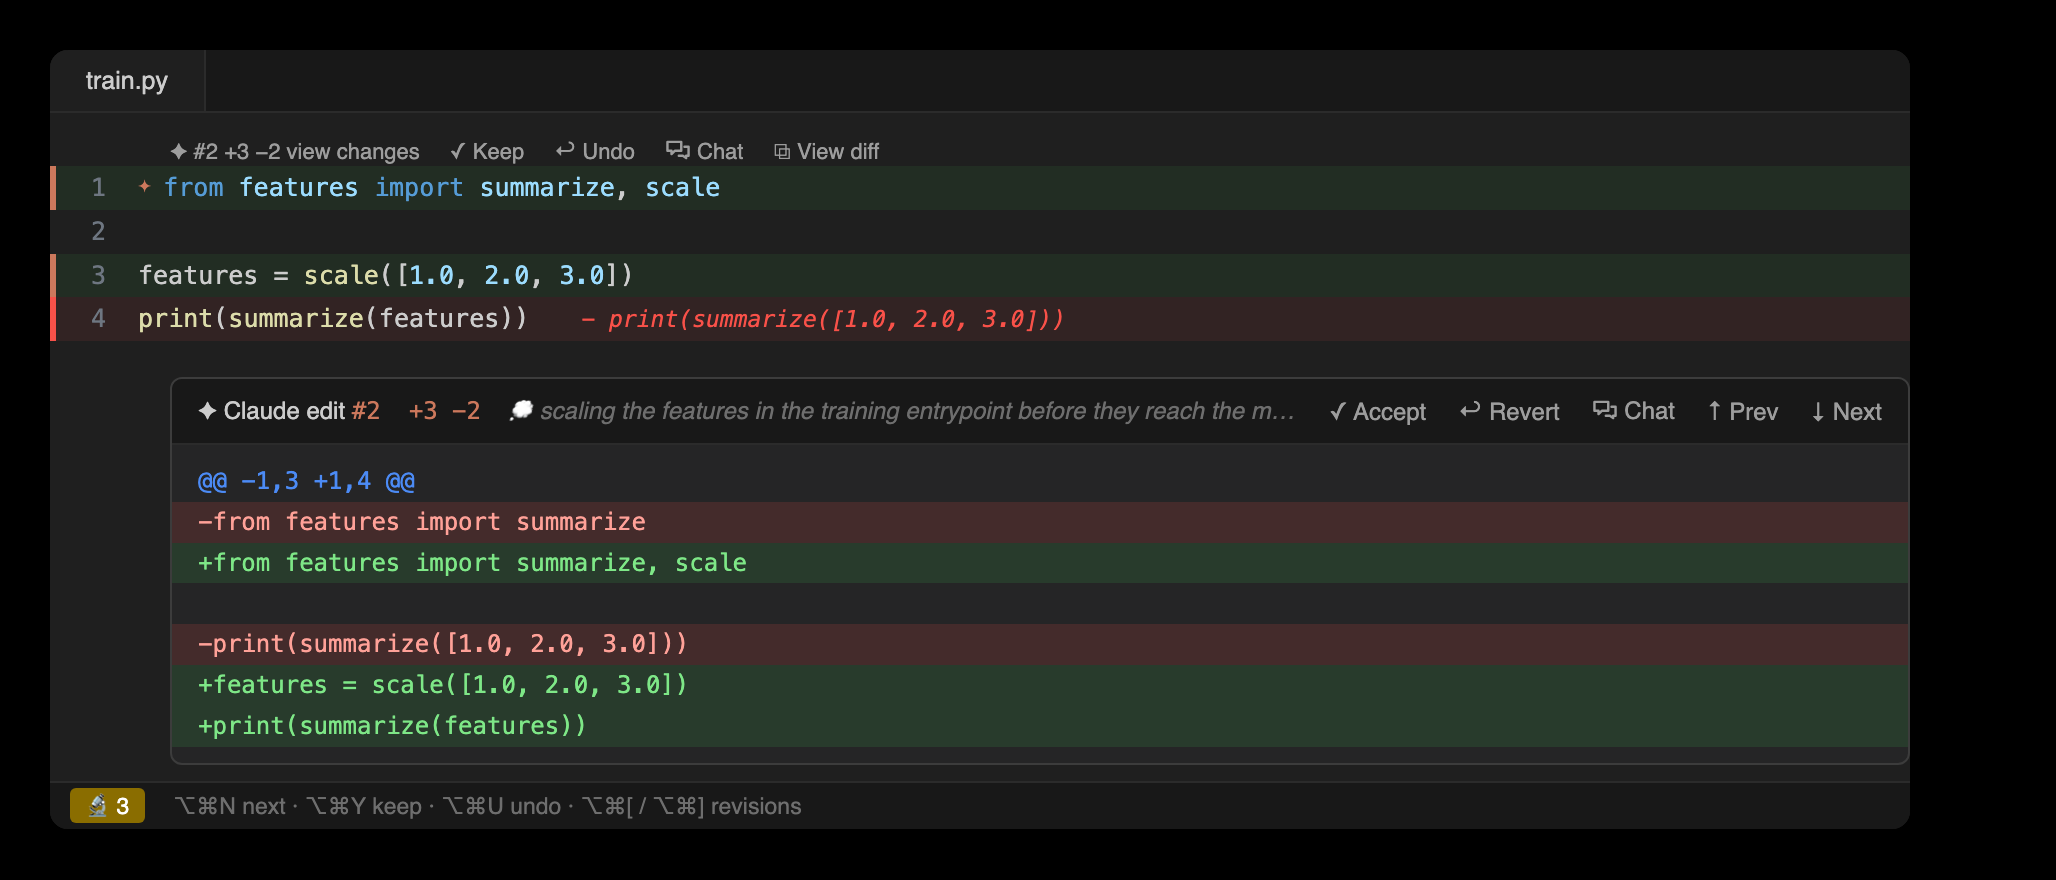Click the thought bubble icon in edit header
This screenshot has width=2056, height=880.
[521, 411]
